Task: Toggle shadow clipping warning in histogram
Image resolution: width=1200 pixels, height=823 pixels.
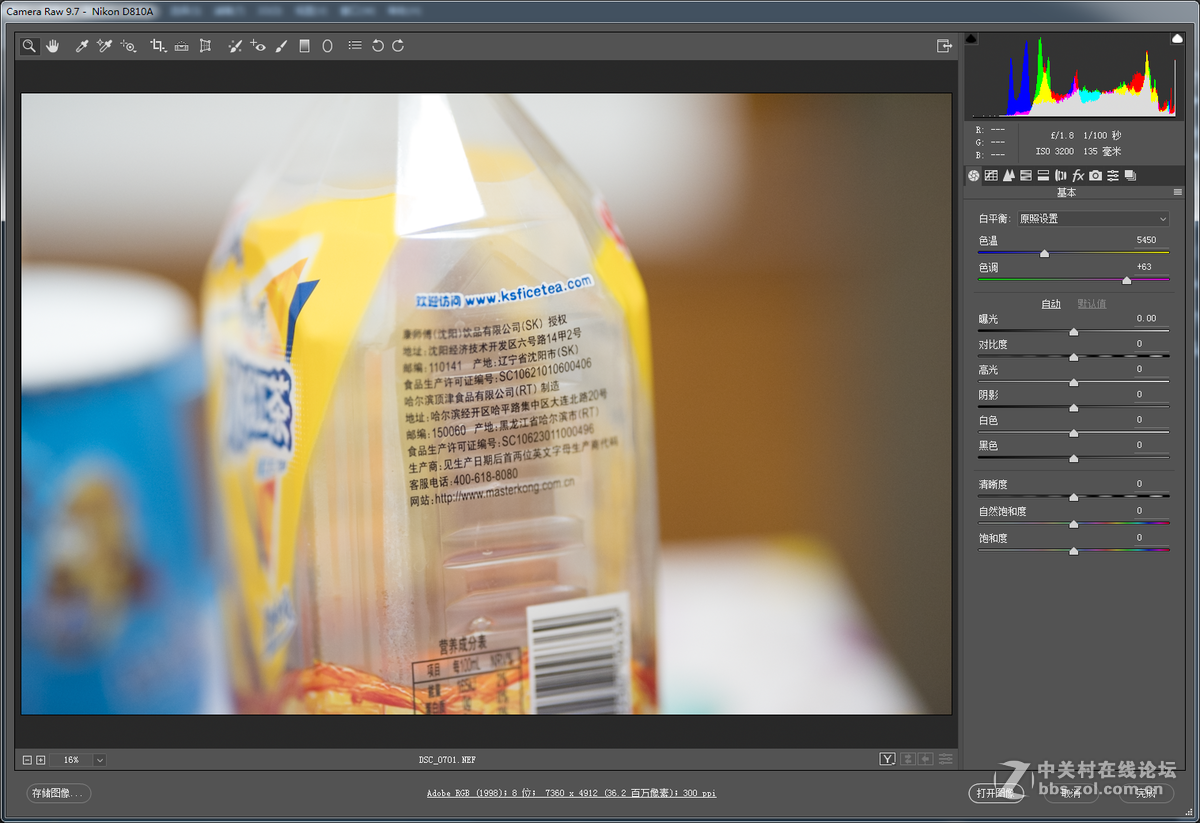Action: 972,38
